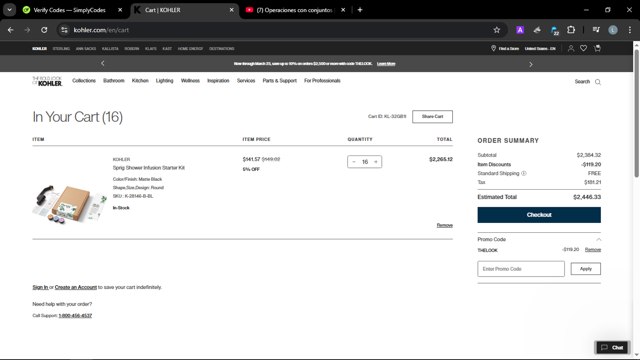Screen dimensions: 640x360
Task: Open the Sprig Shower Infusion Starter Kit title
Action: point(149,168)
